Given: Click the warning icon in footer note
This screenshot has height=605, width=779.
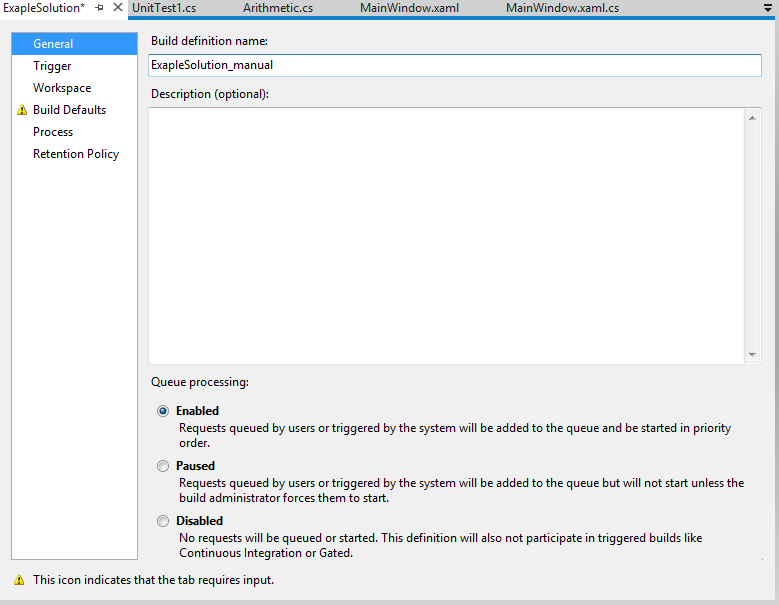Looking at the screenshot, I should [x=19, y=580].
